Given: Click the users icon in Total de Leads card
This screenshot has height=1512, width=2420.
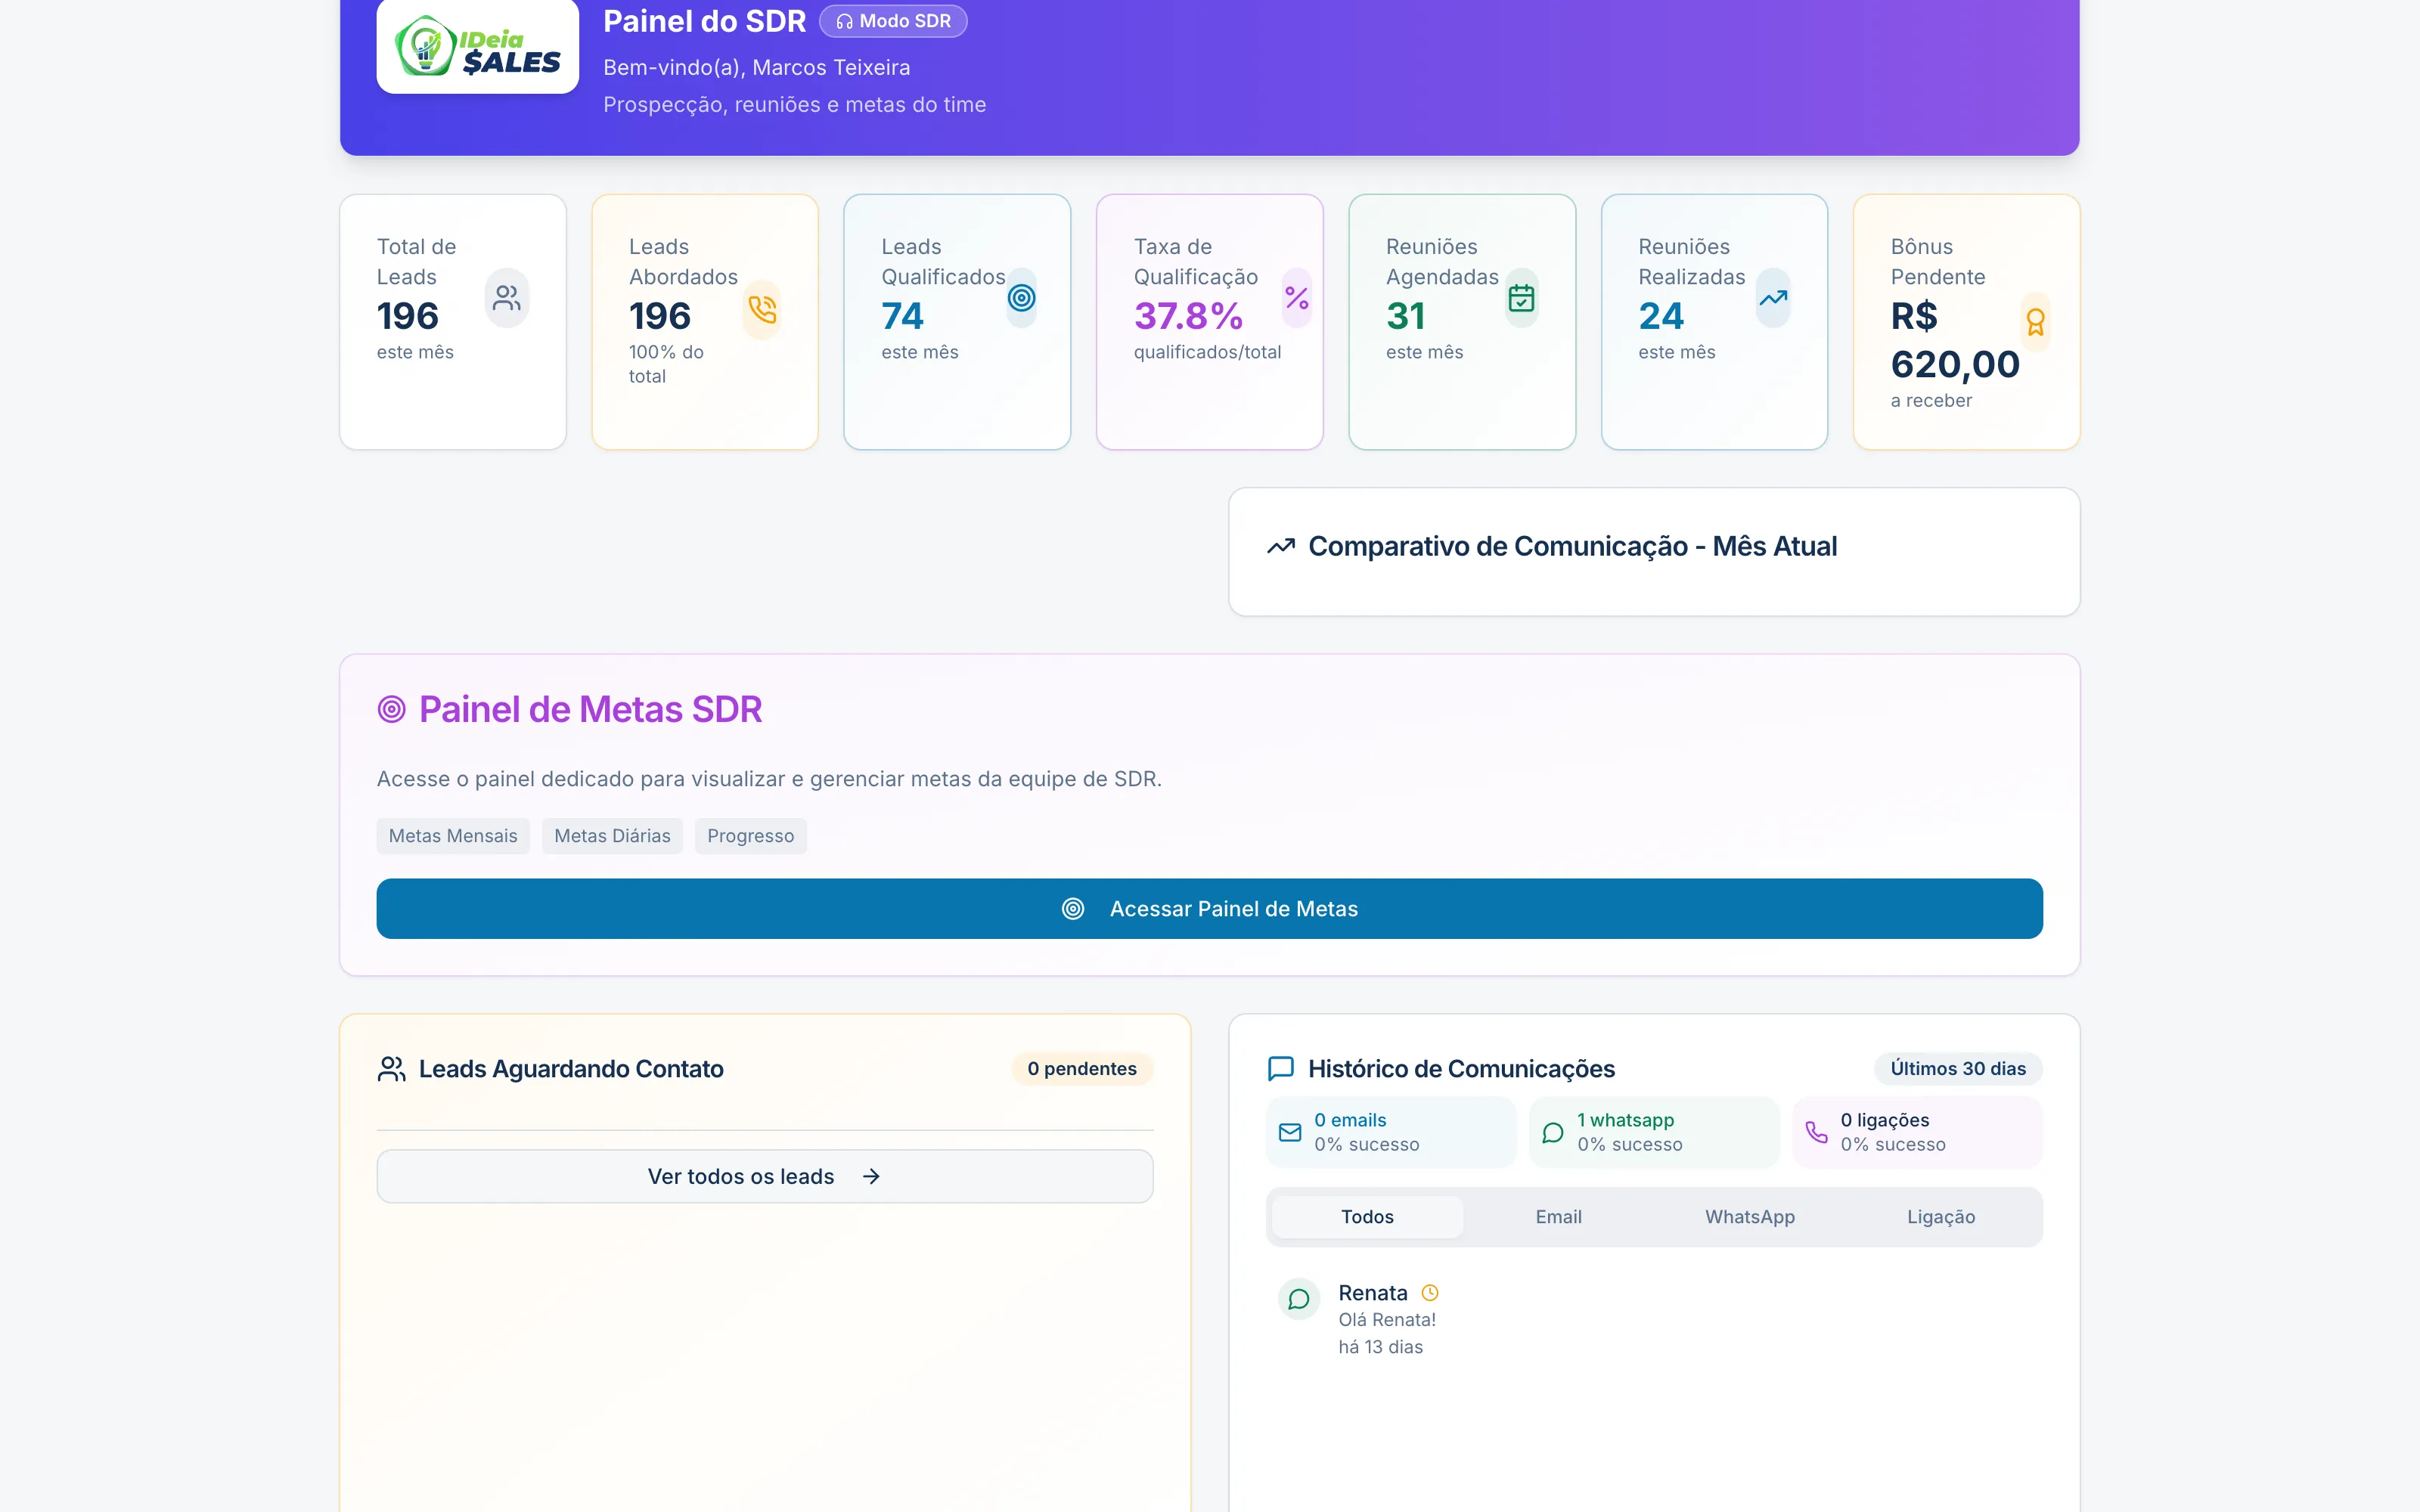Looking at the screenshot, I should click(507, 298).
